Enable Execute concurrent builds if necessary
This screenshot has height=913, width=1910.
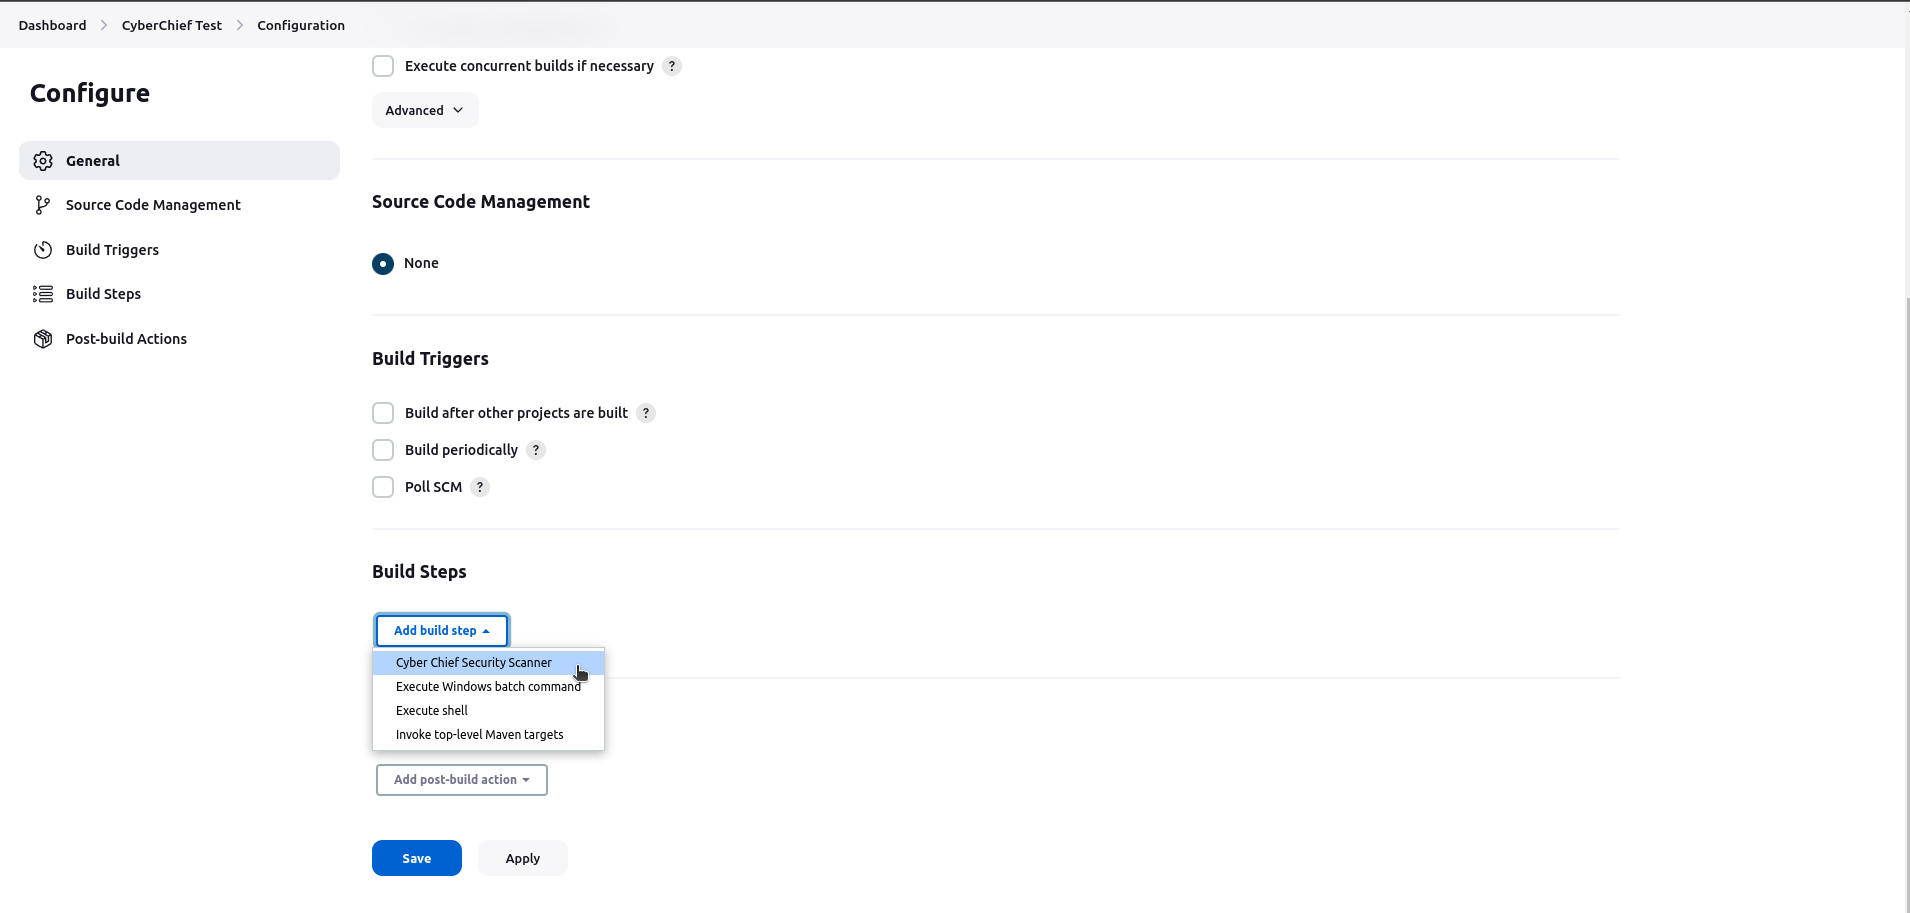click(383, 66)
